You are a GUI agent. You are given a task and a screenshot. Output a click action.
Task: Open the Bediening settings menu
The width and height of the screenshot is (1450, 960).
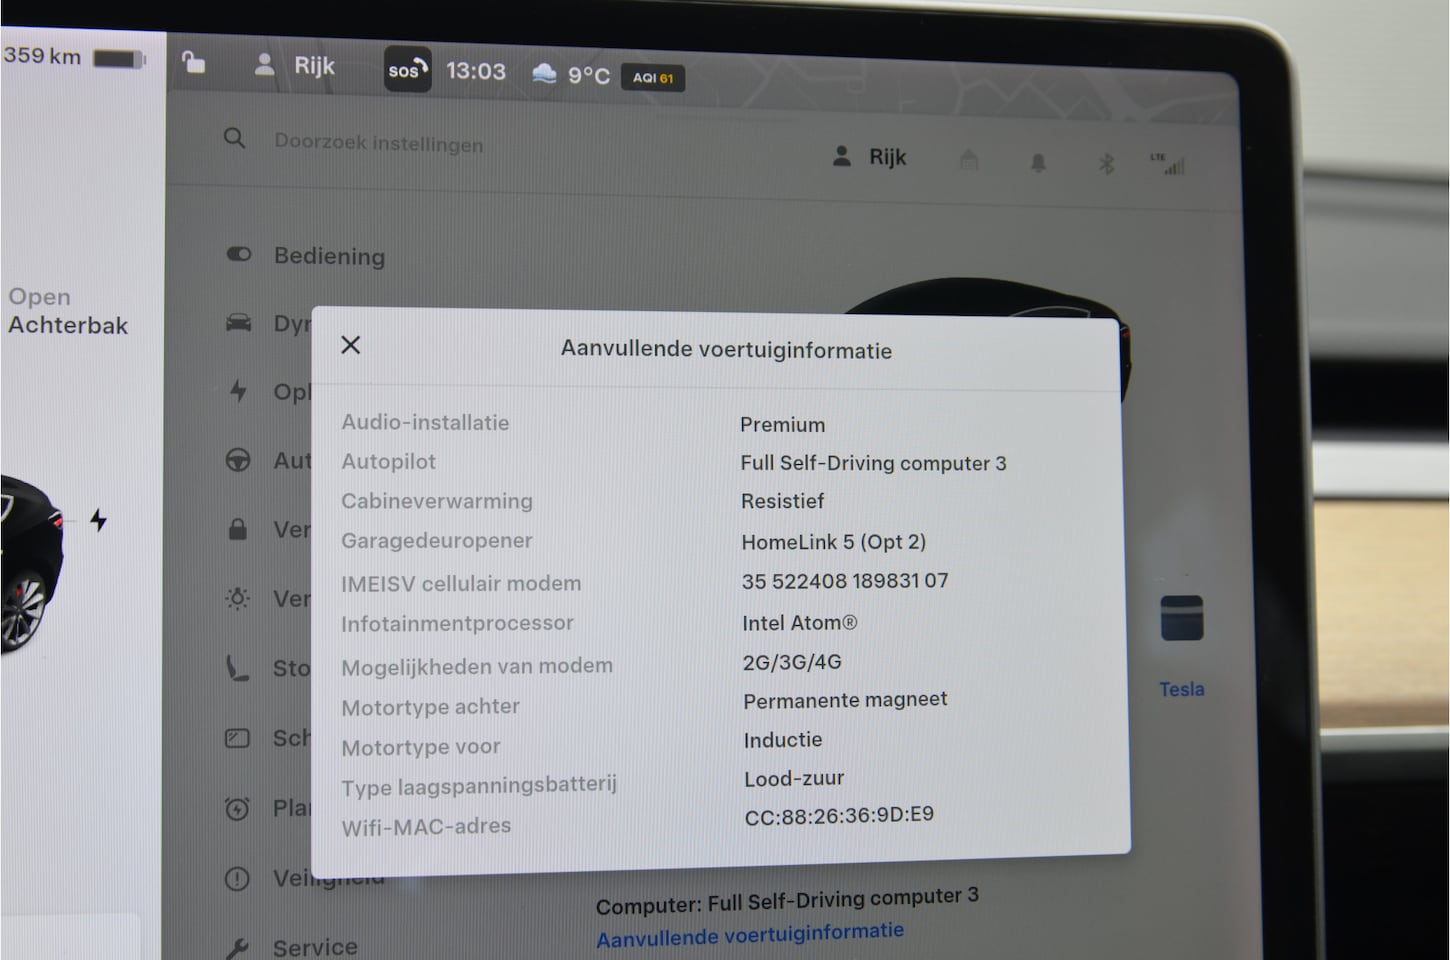[x=328, y=257]
